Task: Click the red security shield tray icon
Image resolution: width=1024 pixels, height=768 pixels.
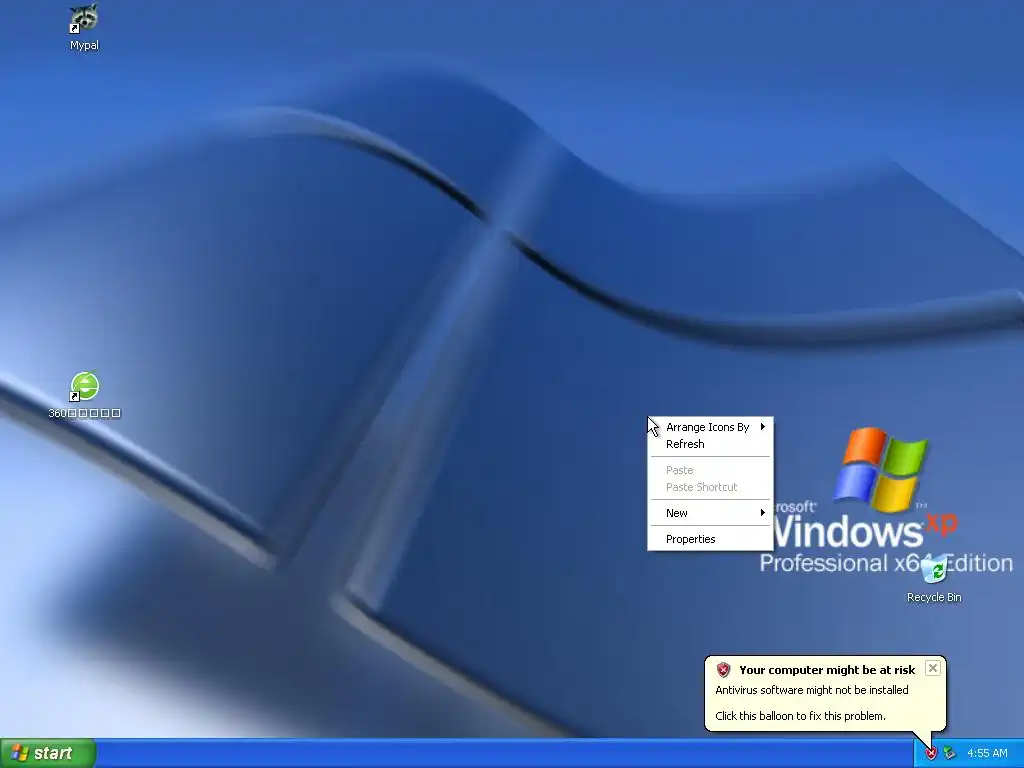Action: 931,754
